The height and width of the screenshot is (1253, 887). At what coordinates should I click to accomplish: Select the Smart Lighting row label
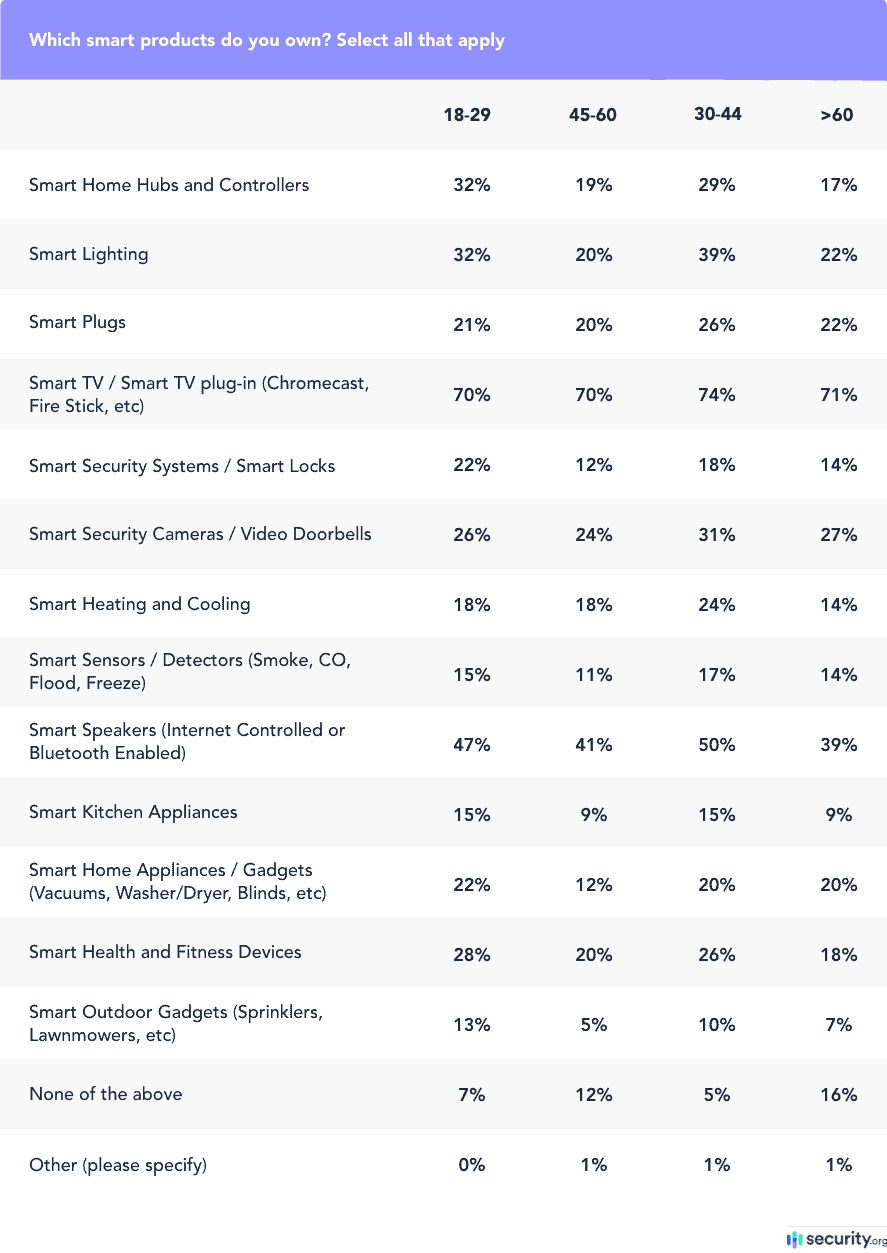[89, 254]
